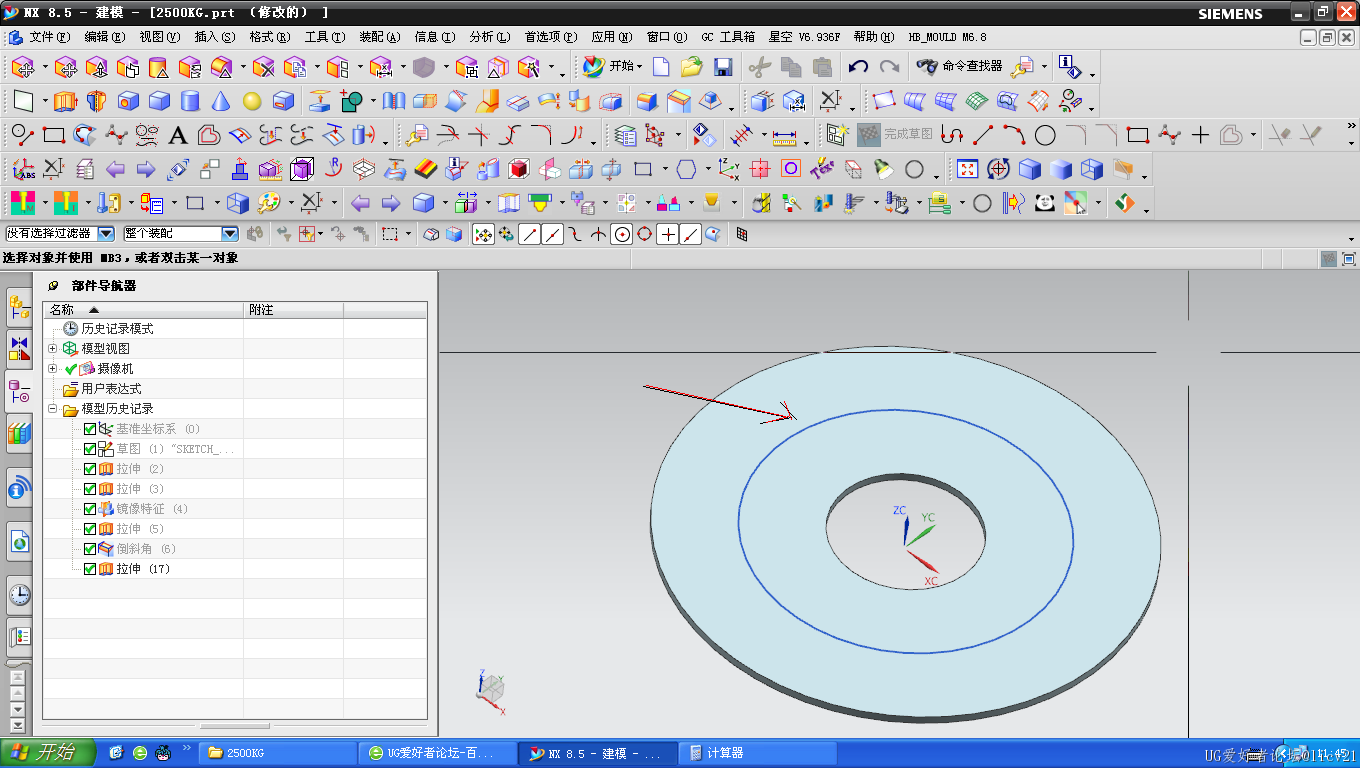
Task: Open the selection filter dropdown
Action: [x=106, y=233]
